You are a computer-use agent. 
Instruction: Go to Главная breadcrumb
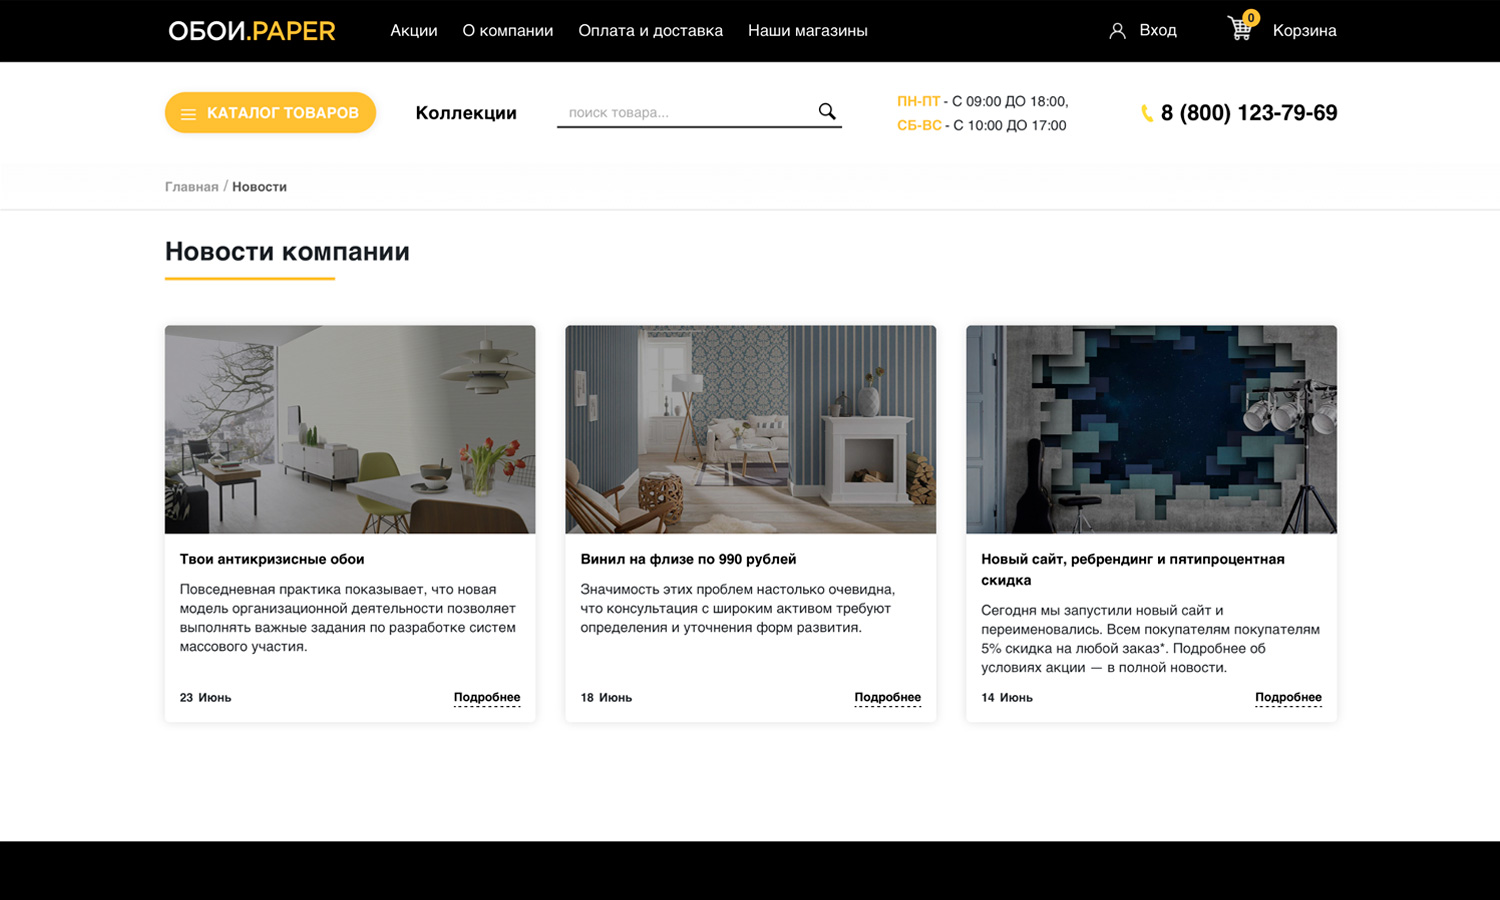192,187
